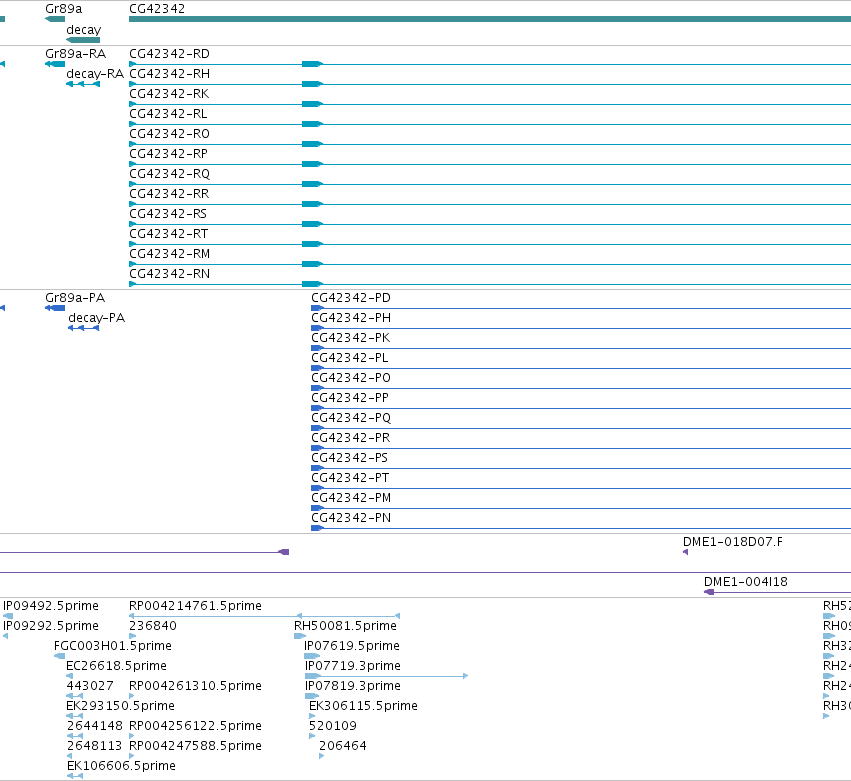Choose protein CG42342-PP
The height and width of the screenshot is (781, 851).
[x=350, y=398]
